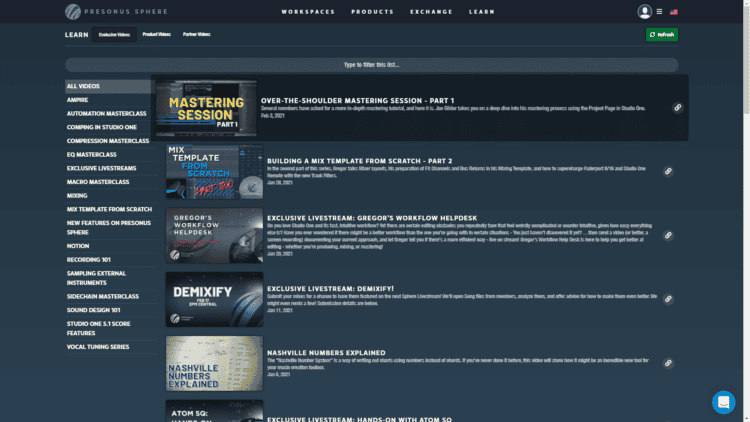Viewport: 750px width, 422px height.
Task: Open Nashville Numbers Explained thumbnail
Action: [x=214, y=363]
